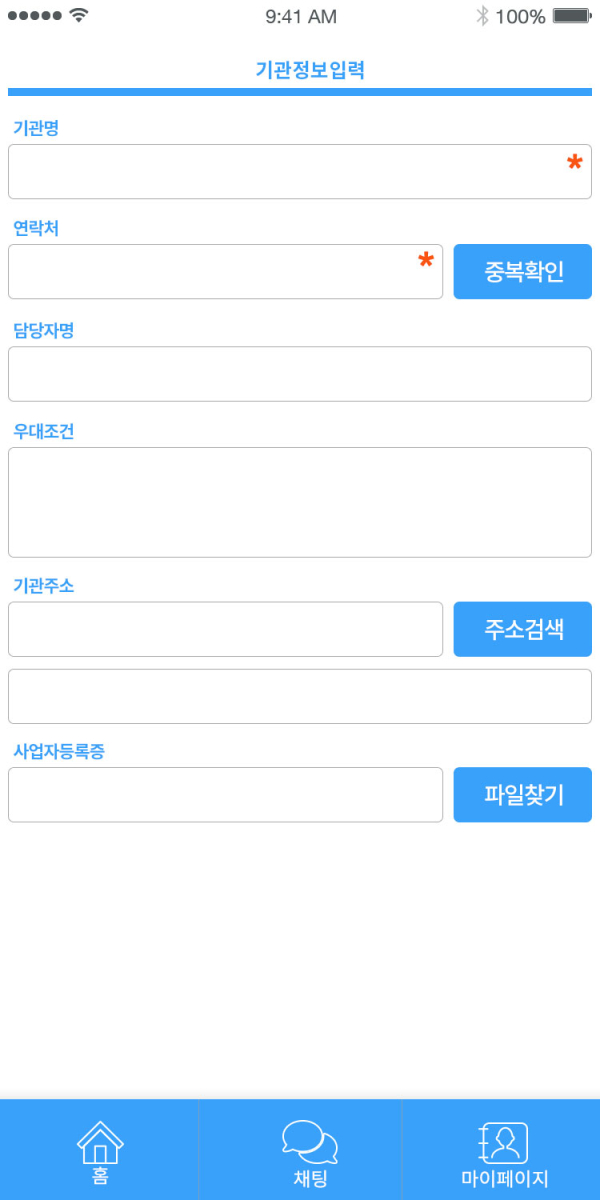
Task: Focus the 담당자명 input field
Action: [300, 374]
